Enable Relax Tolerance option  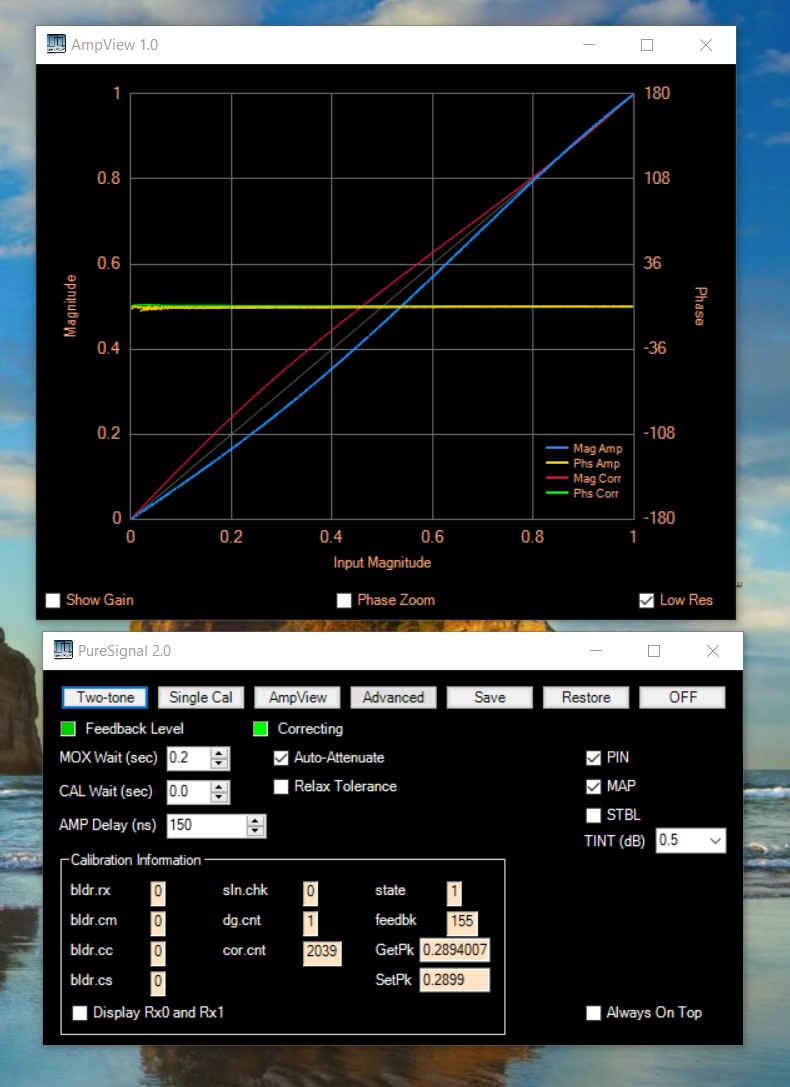click(x=281, y=787)
